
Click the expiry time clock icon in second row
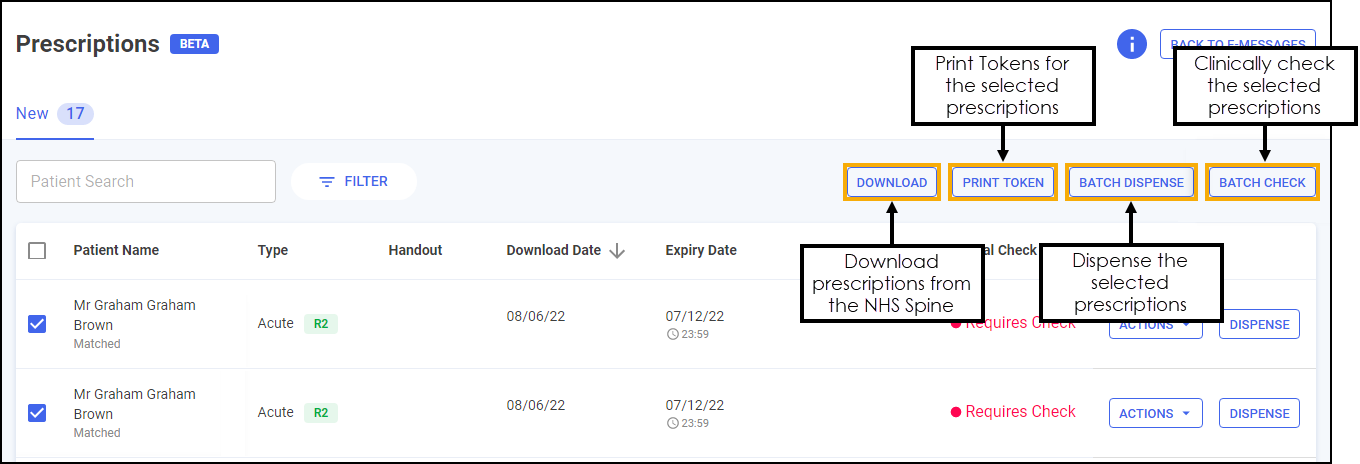point(671,424)
